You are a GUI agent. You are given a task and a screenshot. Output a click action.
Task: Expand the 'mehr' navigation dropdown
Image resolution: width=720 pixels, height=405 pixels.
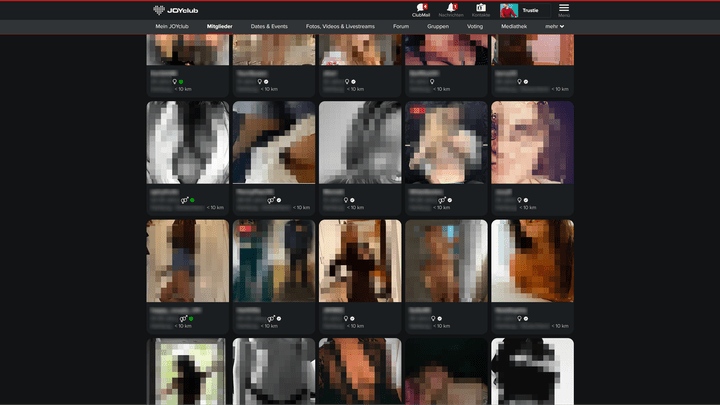(555, 26)
